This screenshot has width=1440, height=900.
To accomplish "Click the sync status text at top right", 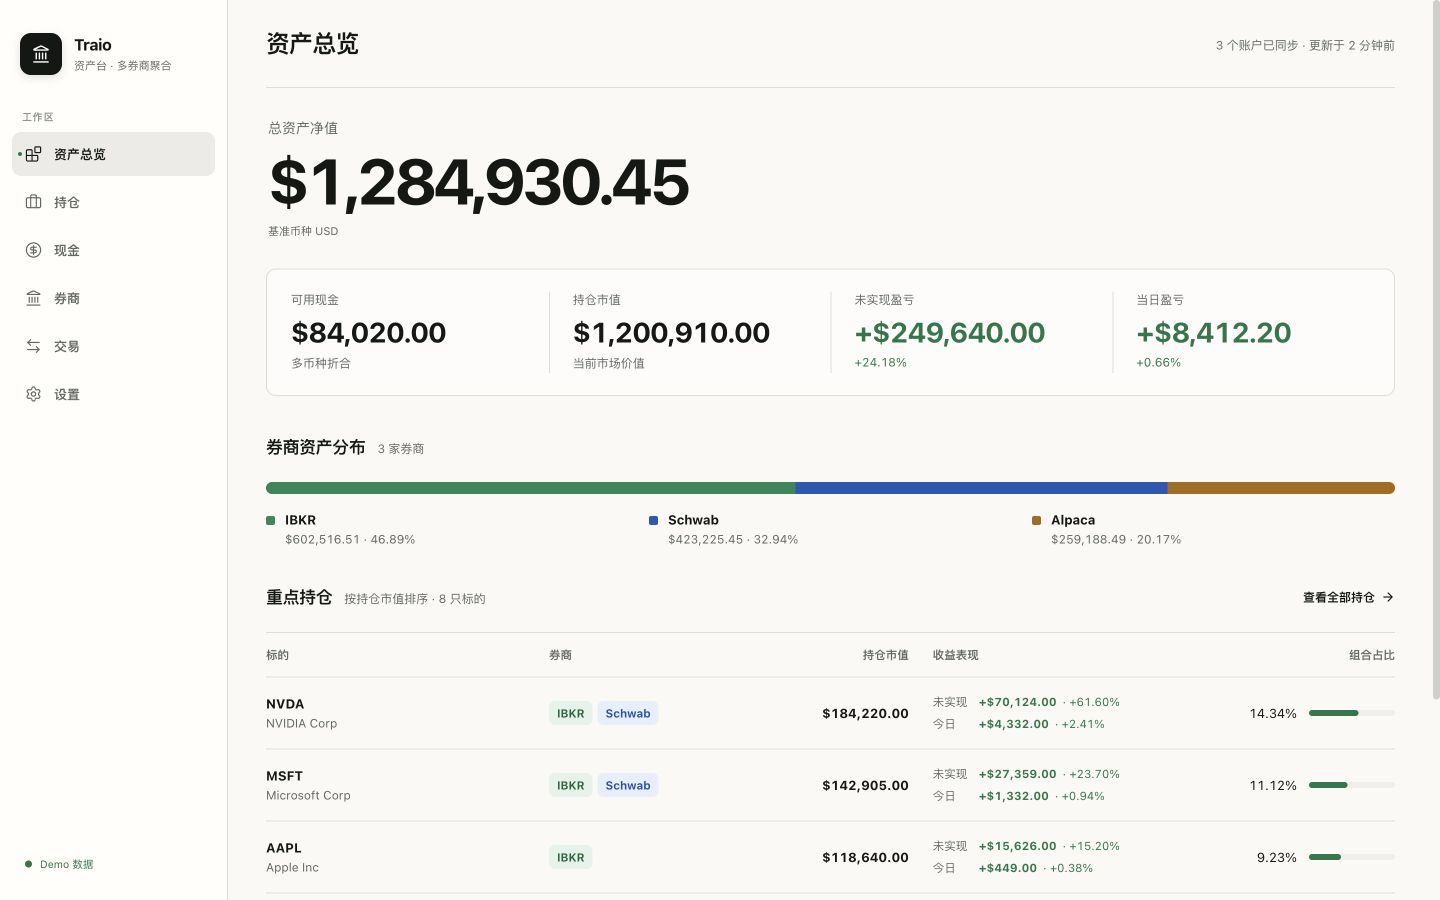I will coord(1305,45).
